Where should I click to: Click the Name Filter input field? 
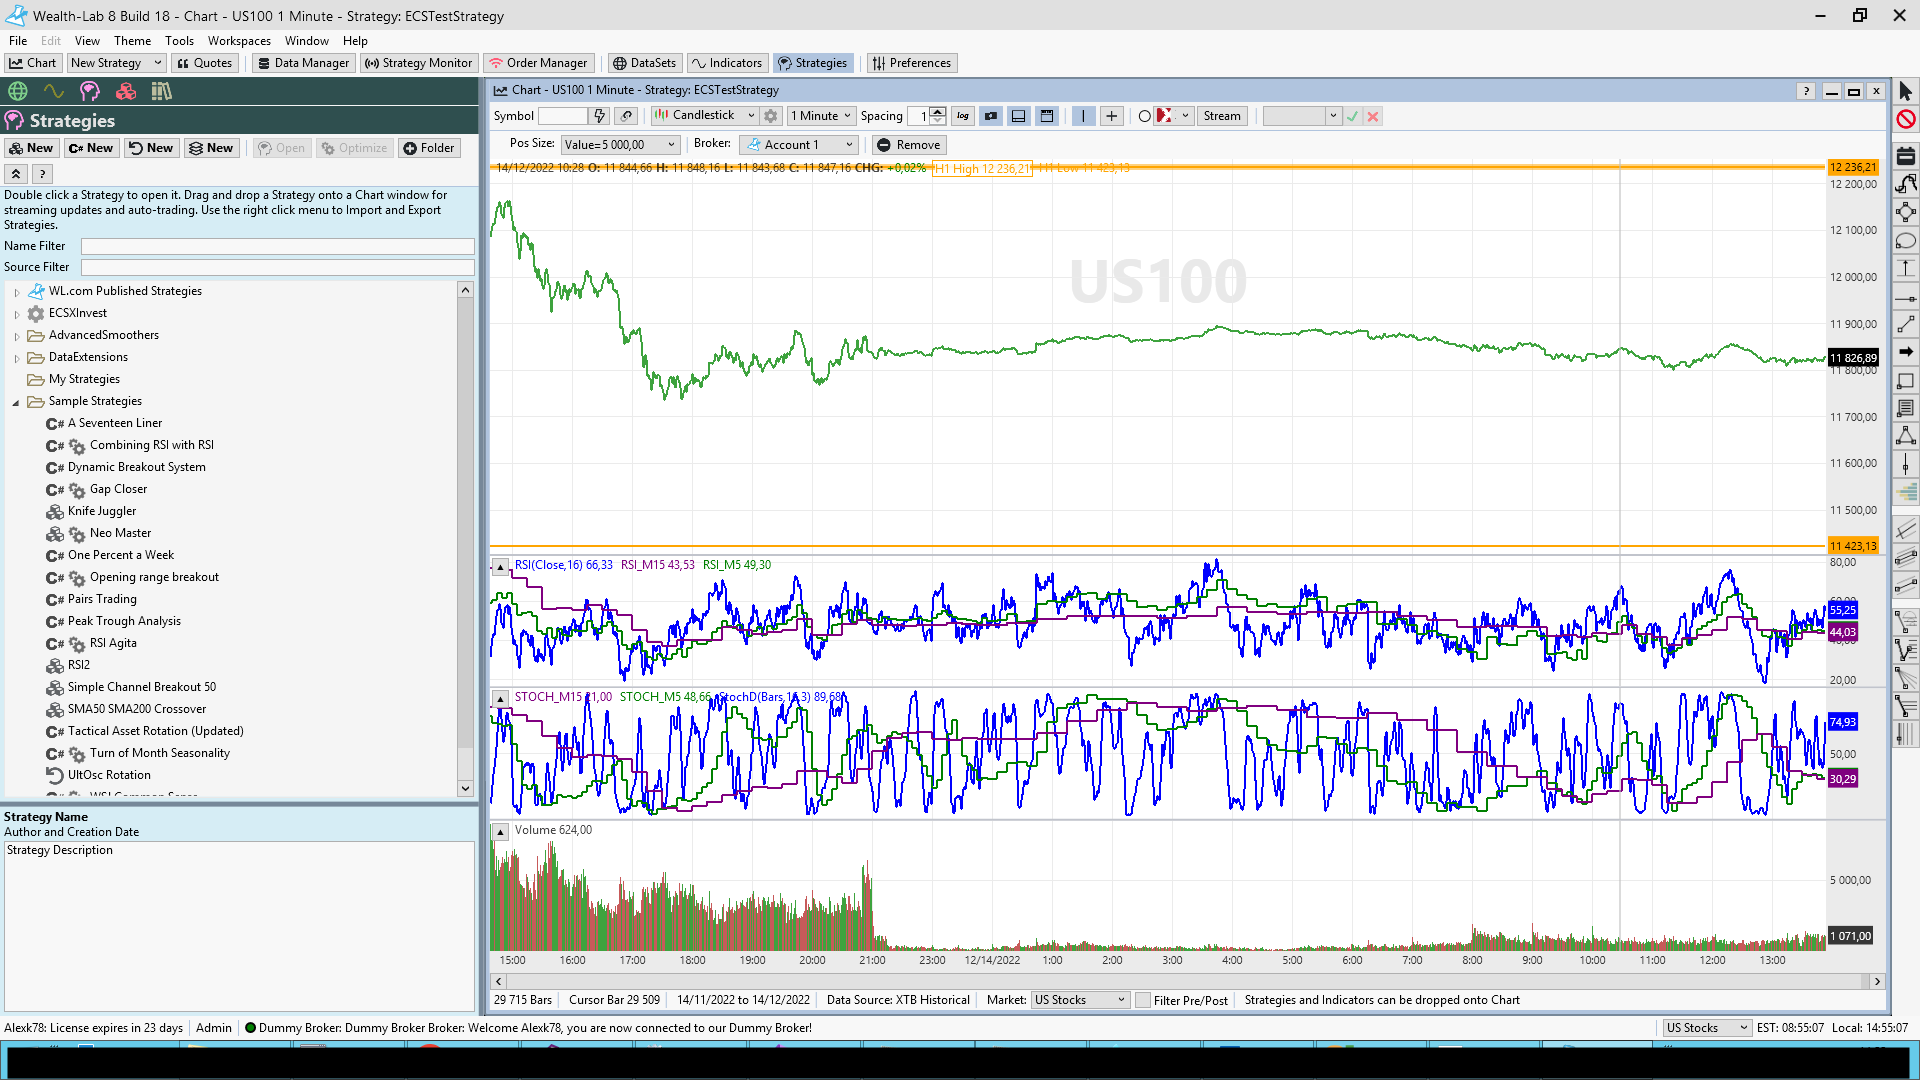pos(277,246)
